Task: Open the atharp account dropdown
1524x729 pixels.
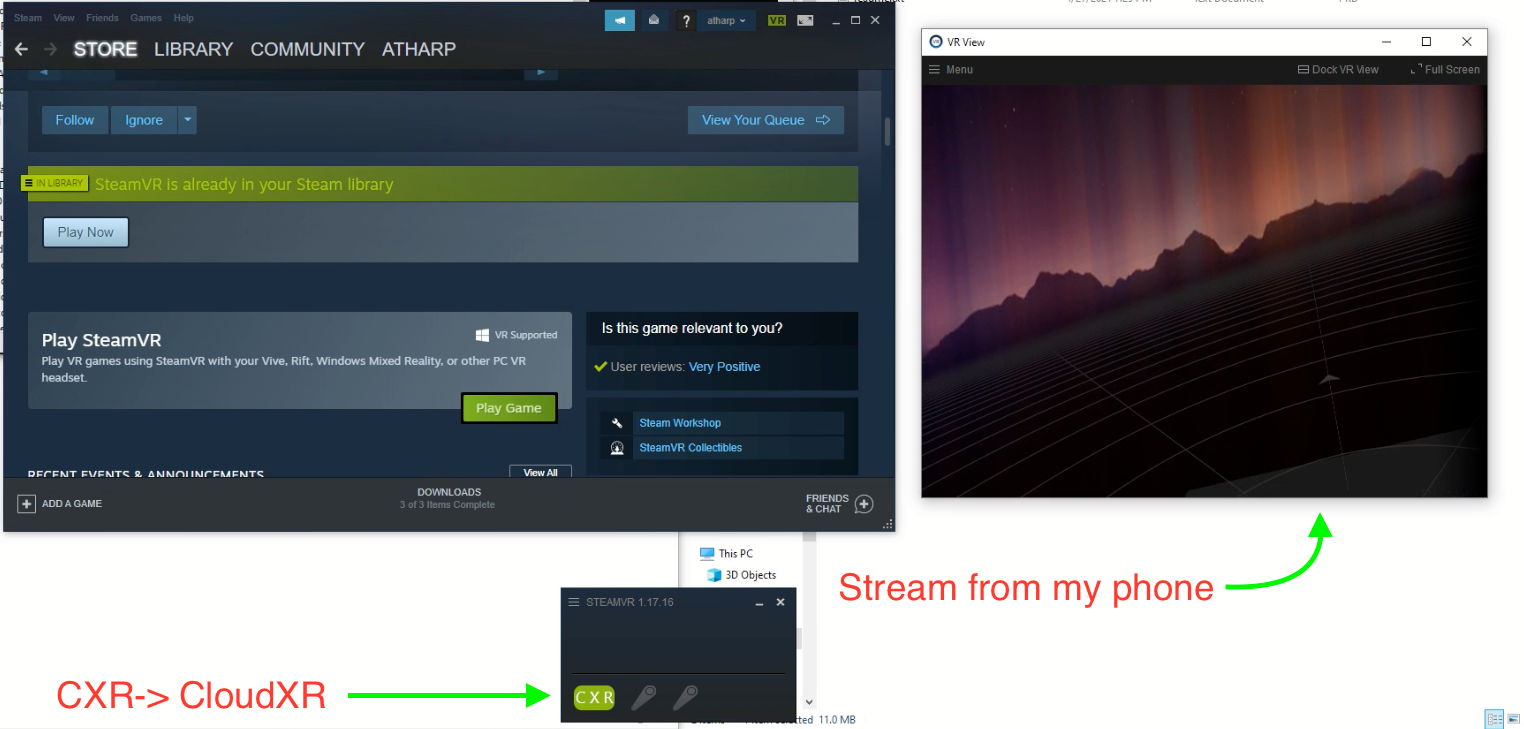Action: pos(727,20)
